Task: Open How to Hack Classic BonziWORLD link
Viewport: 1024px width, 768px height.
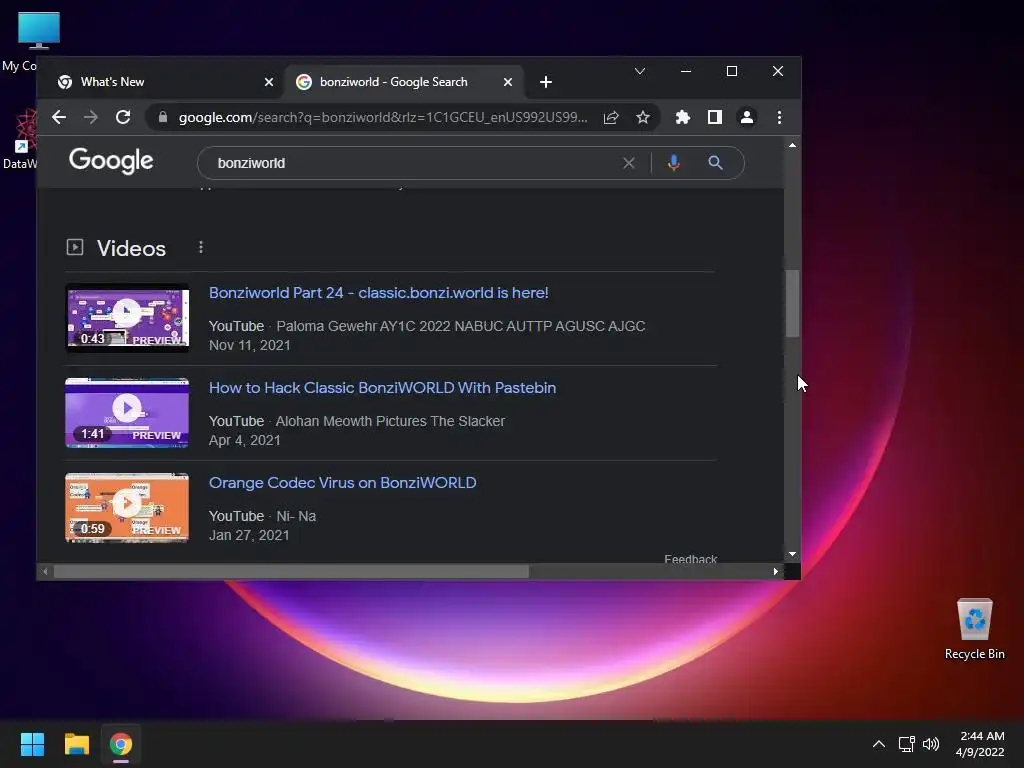Action: coord(382,387)
